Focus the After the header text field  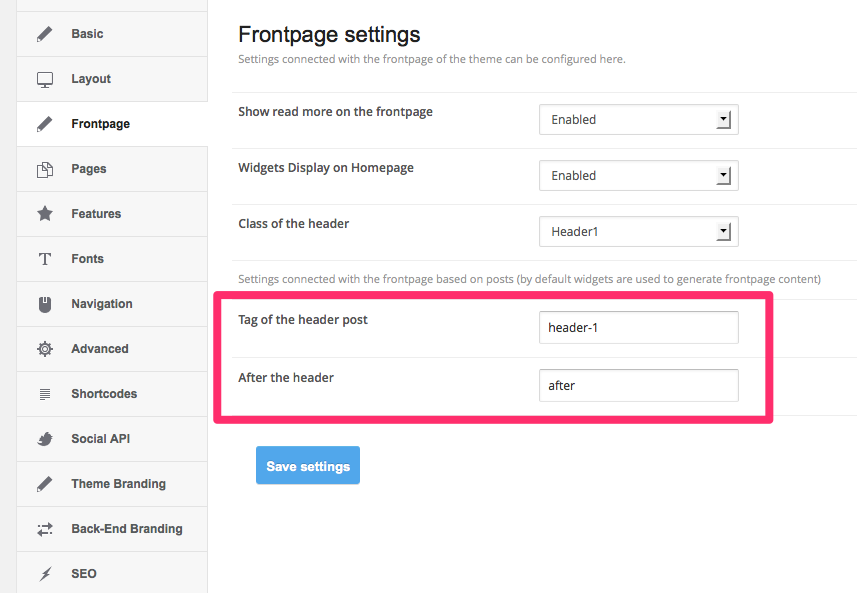tap(638, 385)
